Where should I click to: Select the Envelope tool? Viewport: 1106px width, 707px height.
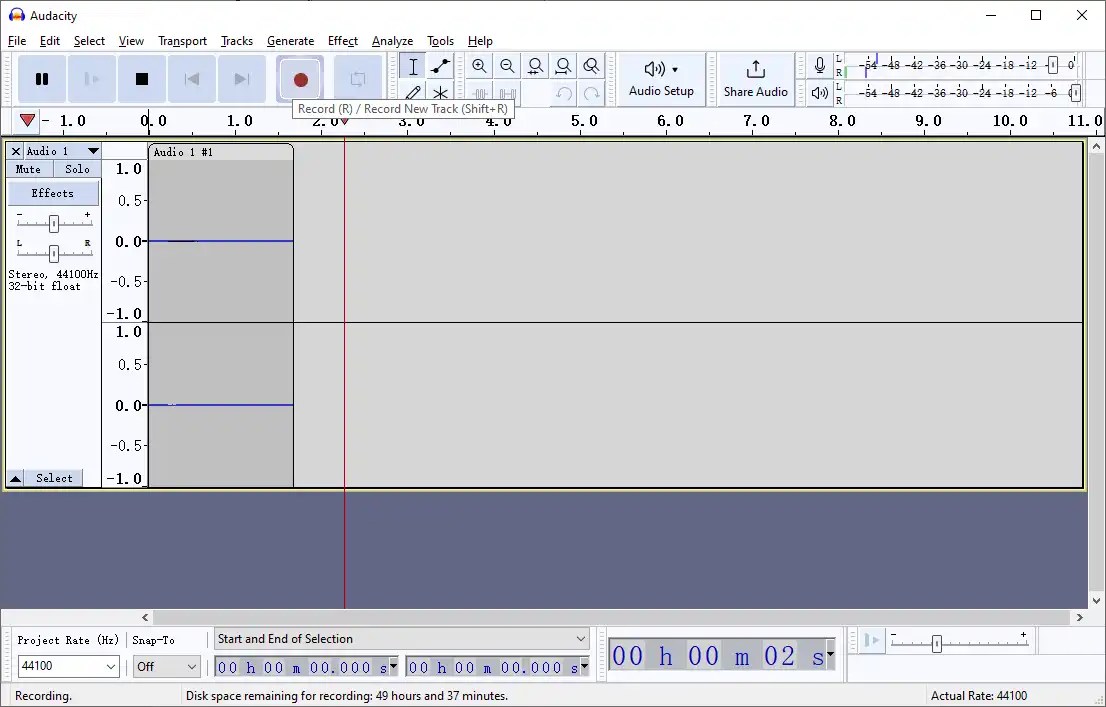(x=441, y=66)
